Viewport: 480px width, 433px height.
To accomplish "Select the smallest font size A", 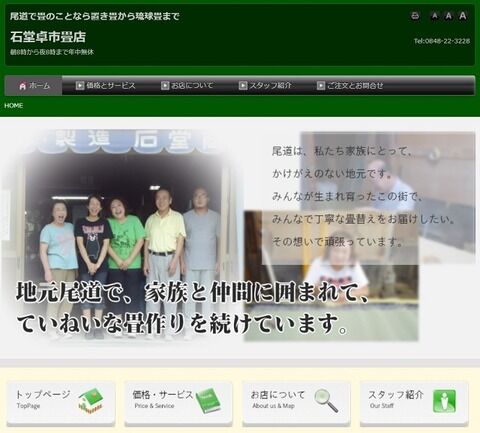I will 434,16.
